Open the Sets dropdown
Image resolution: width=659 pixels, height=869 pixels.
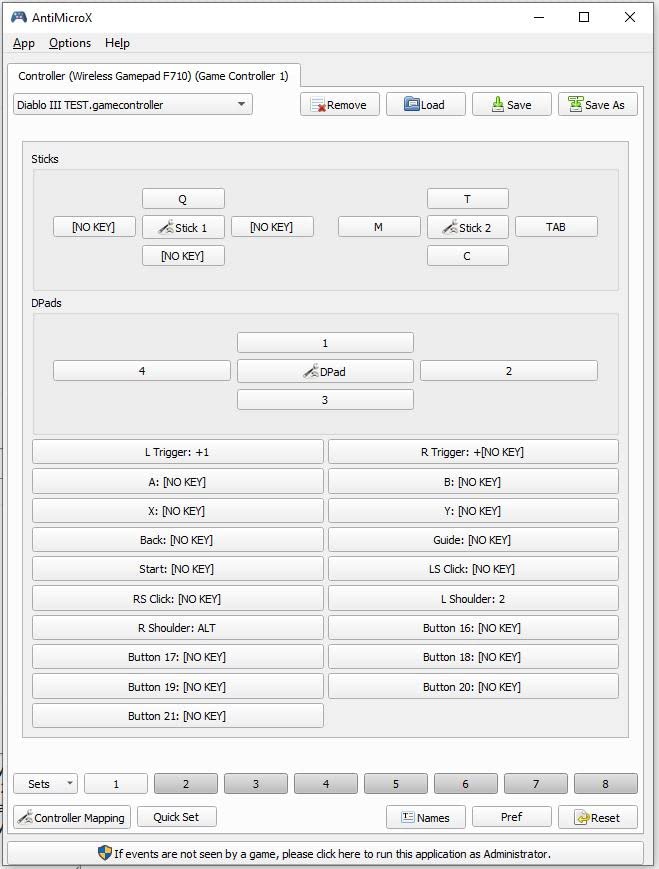pyautogui.click(x=45, y=784)
